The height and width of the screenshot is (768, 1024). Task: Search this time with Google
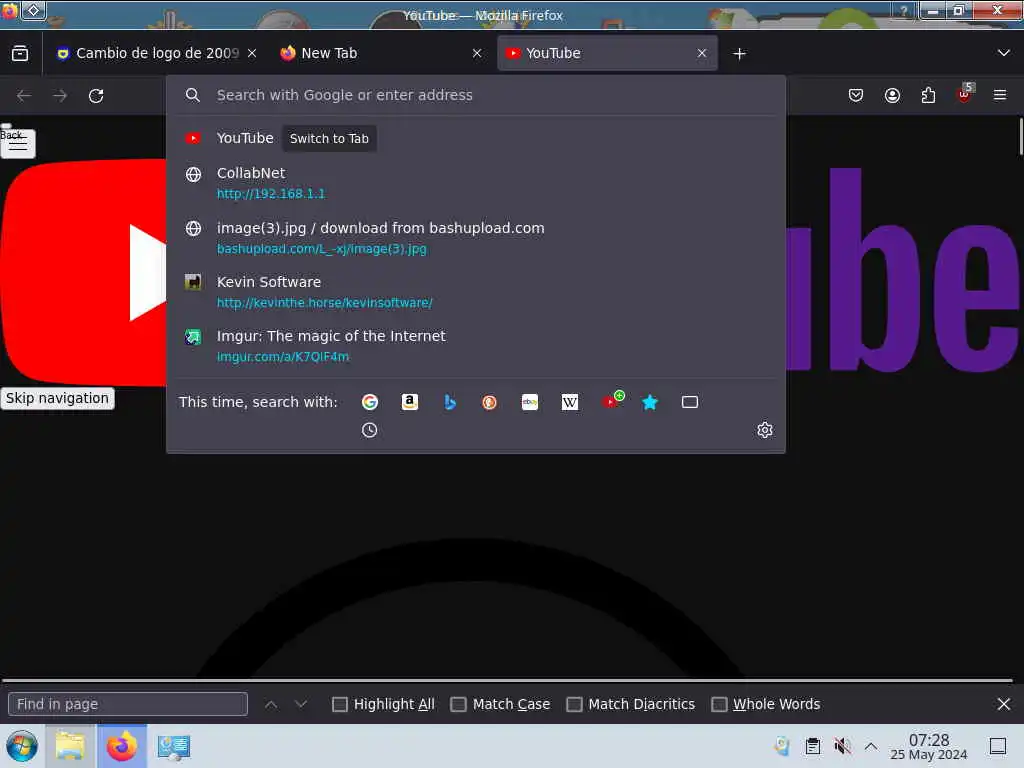click(370, 402)
